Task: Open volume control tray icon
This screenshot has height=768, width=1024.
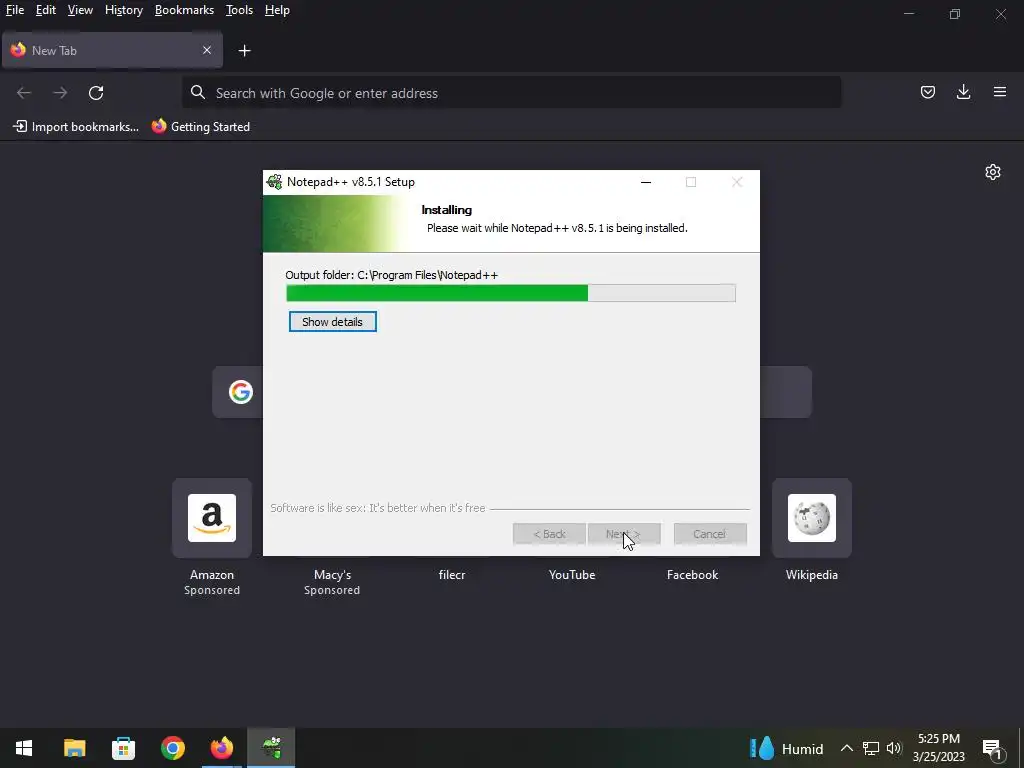Action: click(x=894, y=748)
